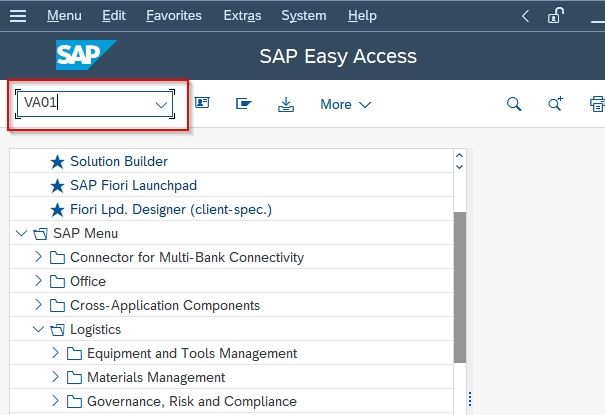Viewport: 605px width, 415px height.
Task: Open the Favorites menu
Action: tap(174, 15)
